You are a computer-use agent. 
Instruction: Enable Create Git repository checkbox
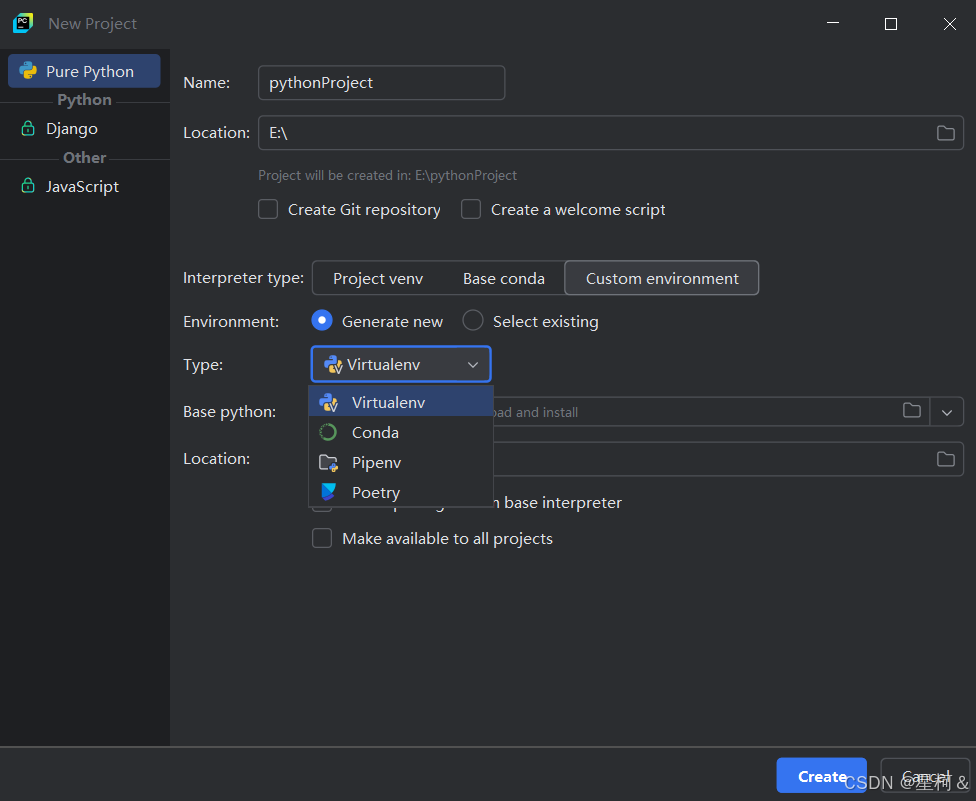268,209
